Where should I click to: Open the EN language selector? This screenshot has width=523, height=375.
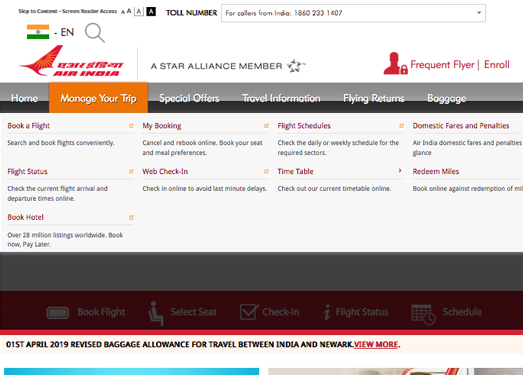(67, 32)
